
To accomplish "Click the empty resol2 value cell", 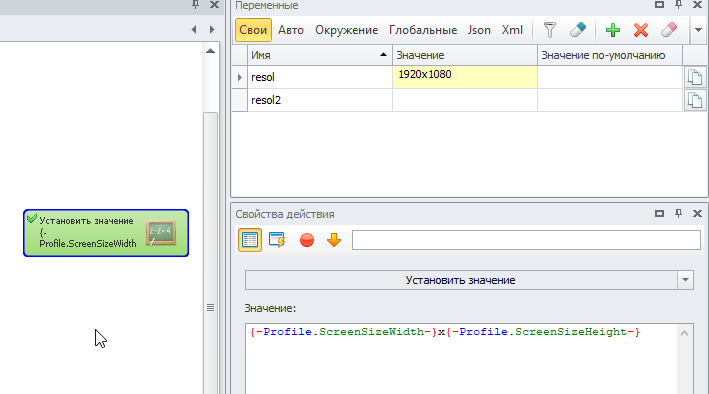I will click(465, 100).
